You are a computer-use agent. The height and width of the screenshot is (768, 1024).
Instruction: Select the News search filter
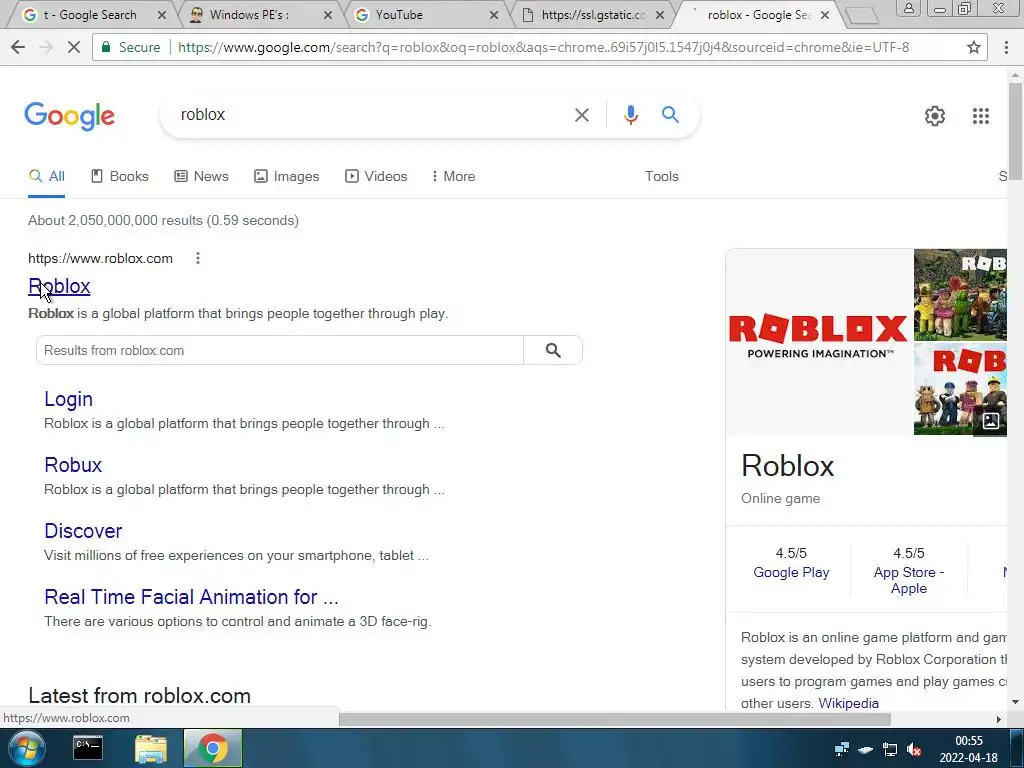pyautogui.click(x=201, y=176)
